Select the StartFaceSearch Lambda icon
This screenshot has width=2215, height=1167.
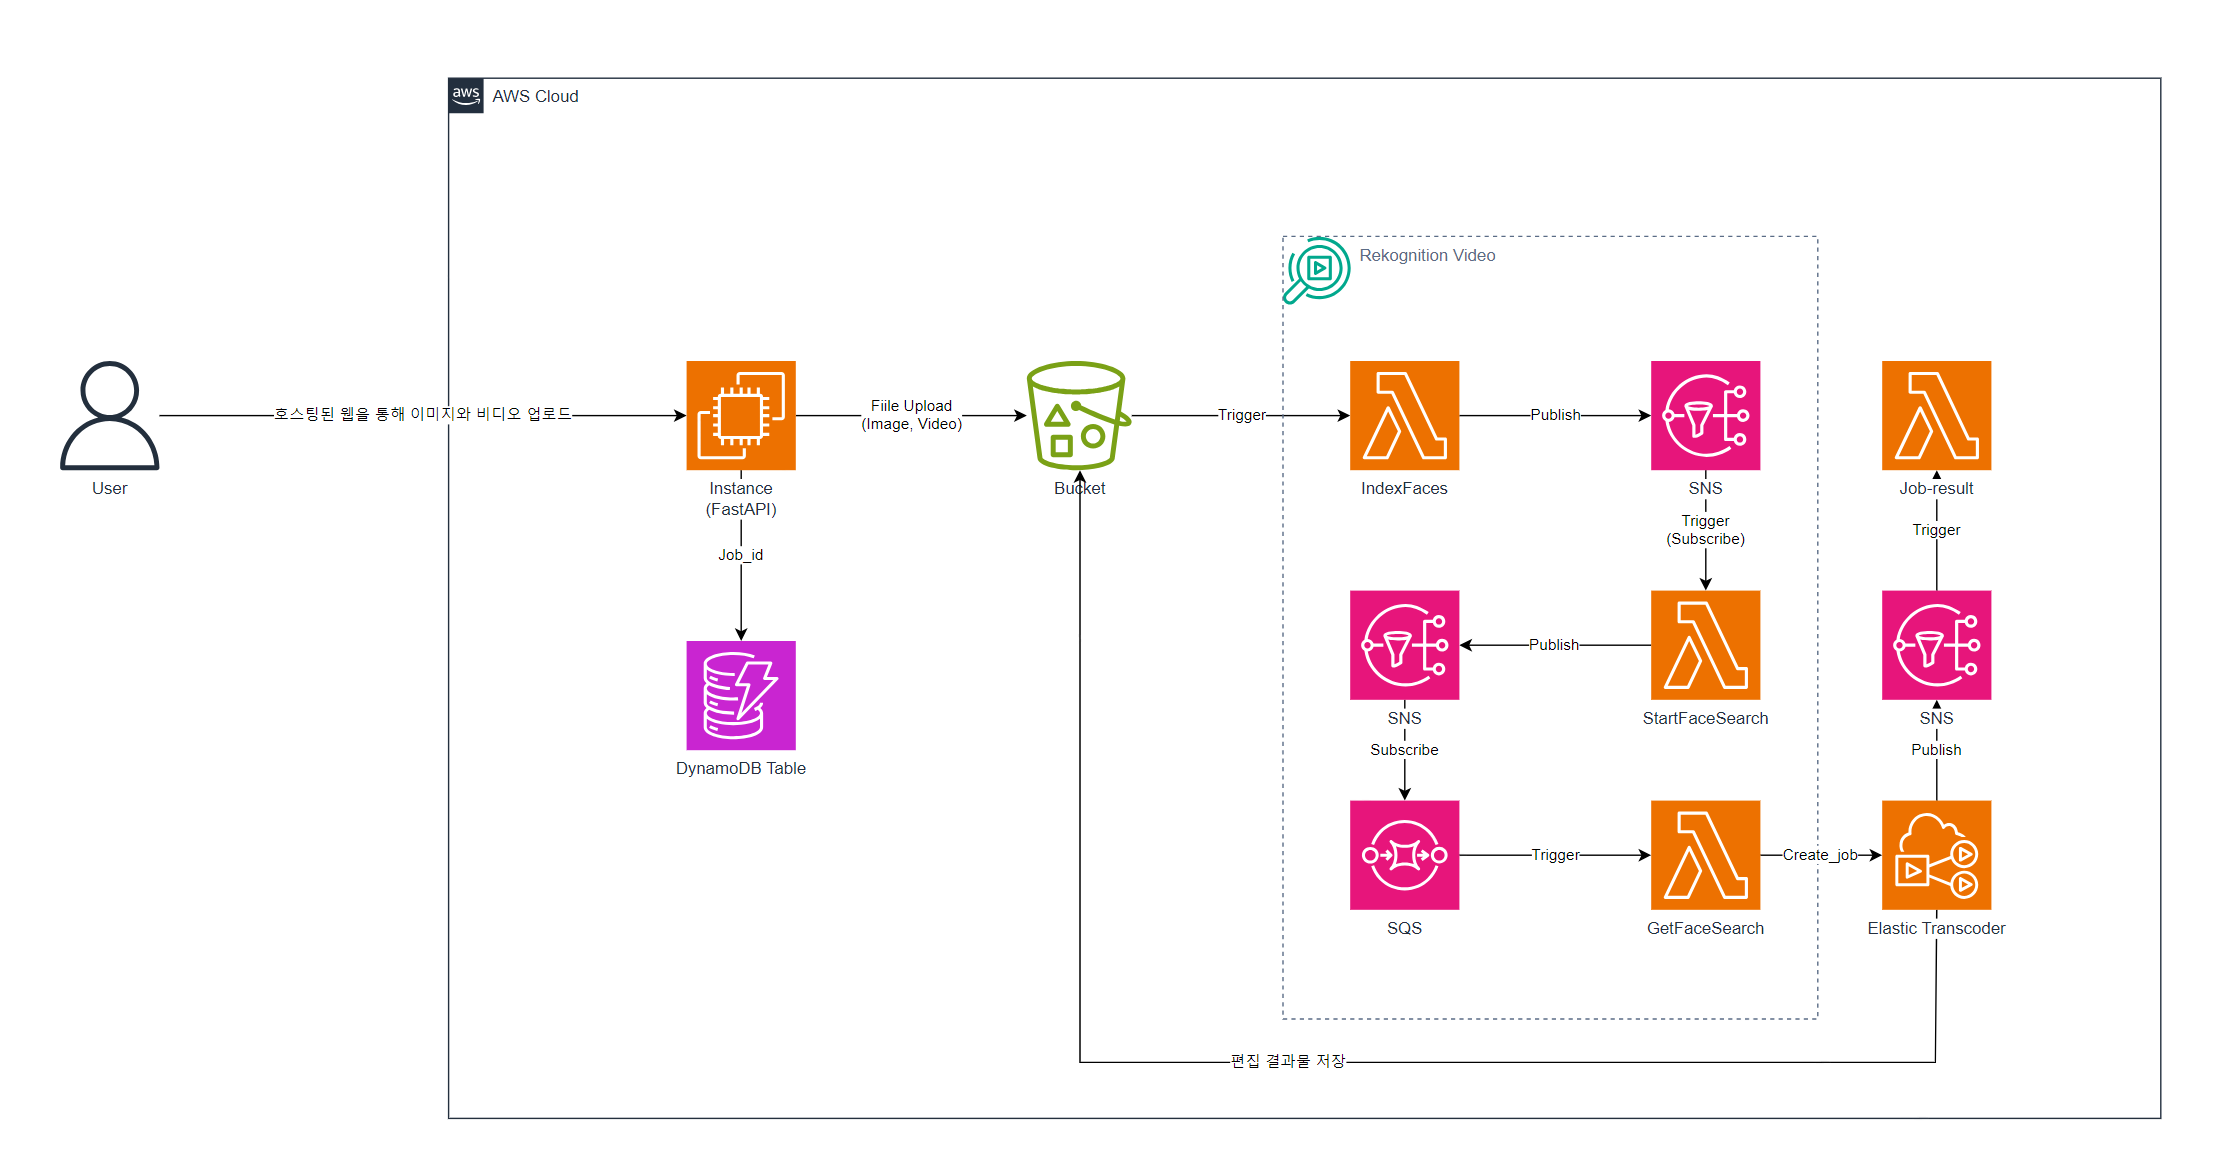[x=1705, y=645]
